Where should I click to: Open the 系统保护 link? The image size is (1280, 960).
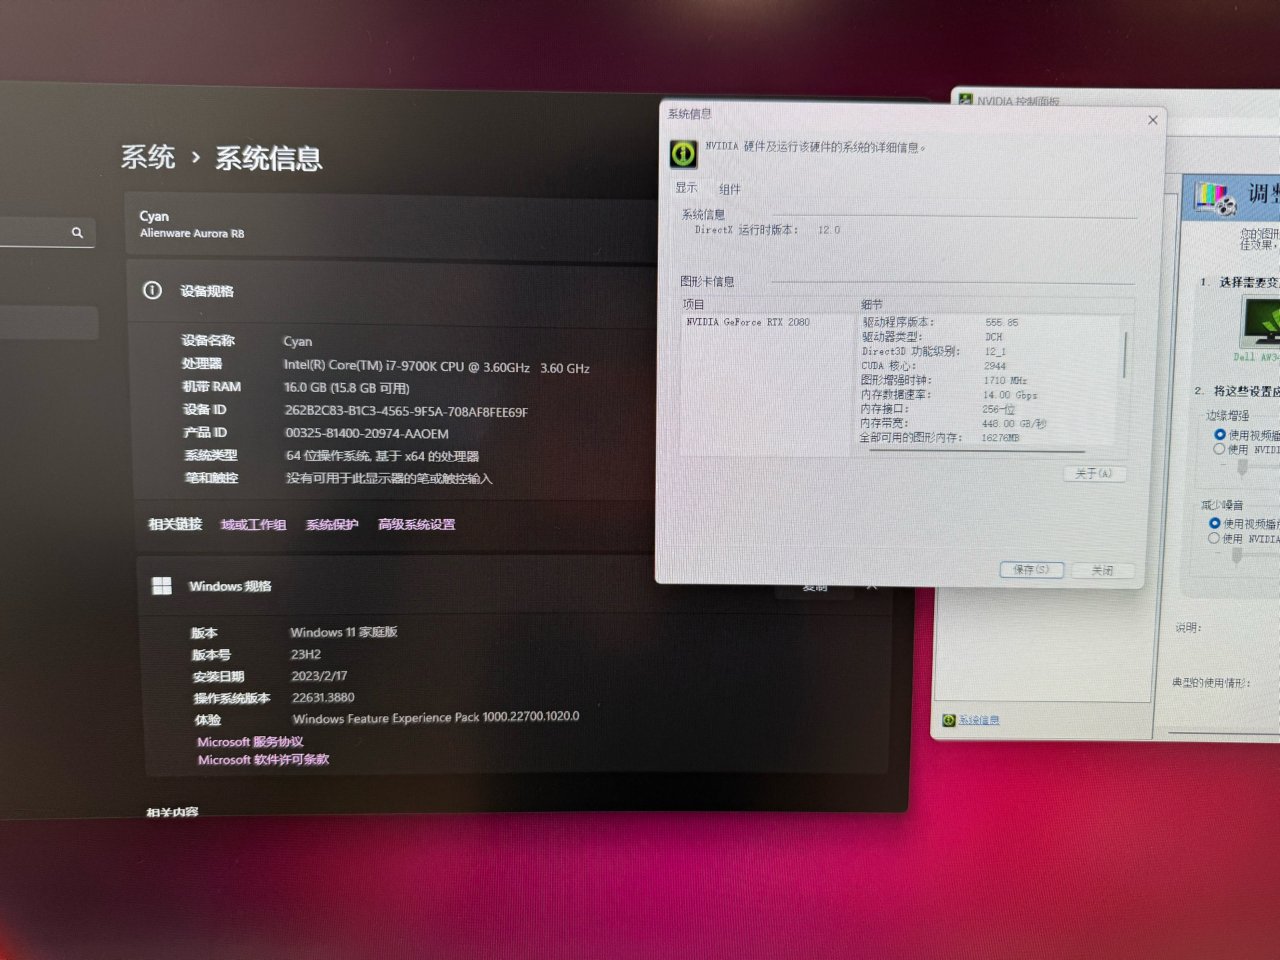pos(332,524)
